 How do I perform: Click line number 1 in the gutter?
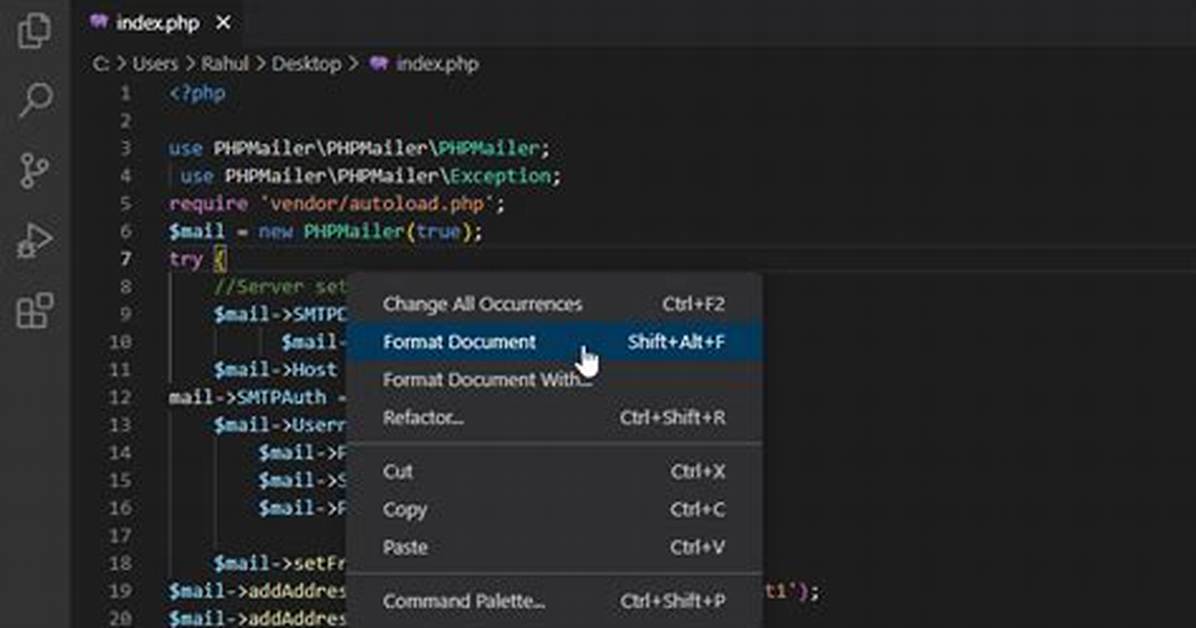point(125,94)
